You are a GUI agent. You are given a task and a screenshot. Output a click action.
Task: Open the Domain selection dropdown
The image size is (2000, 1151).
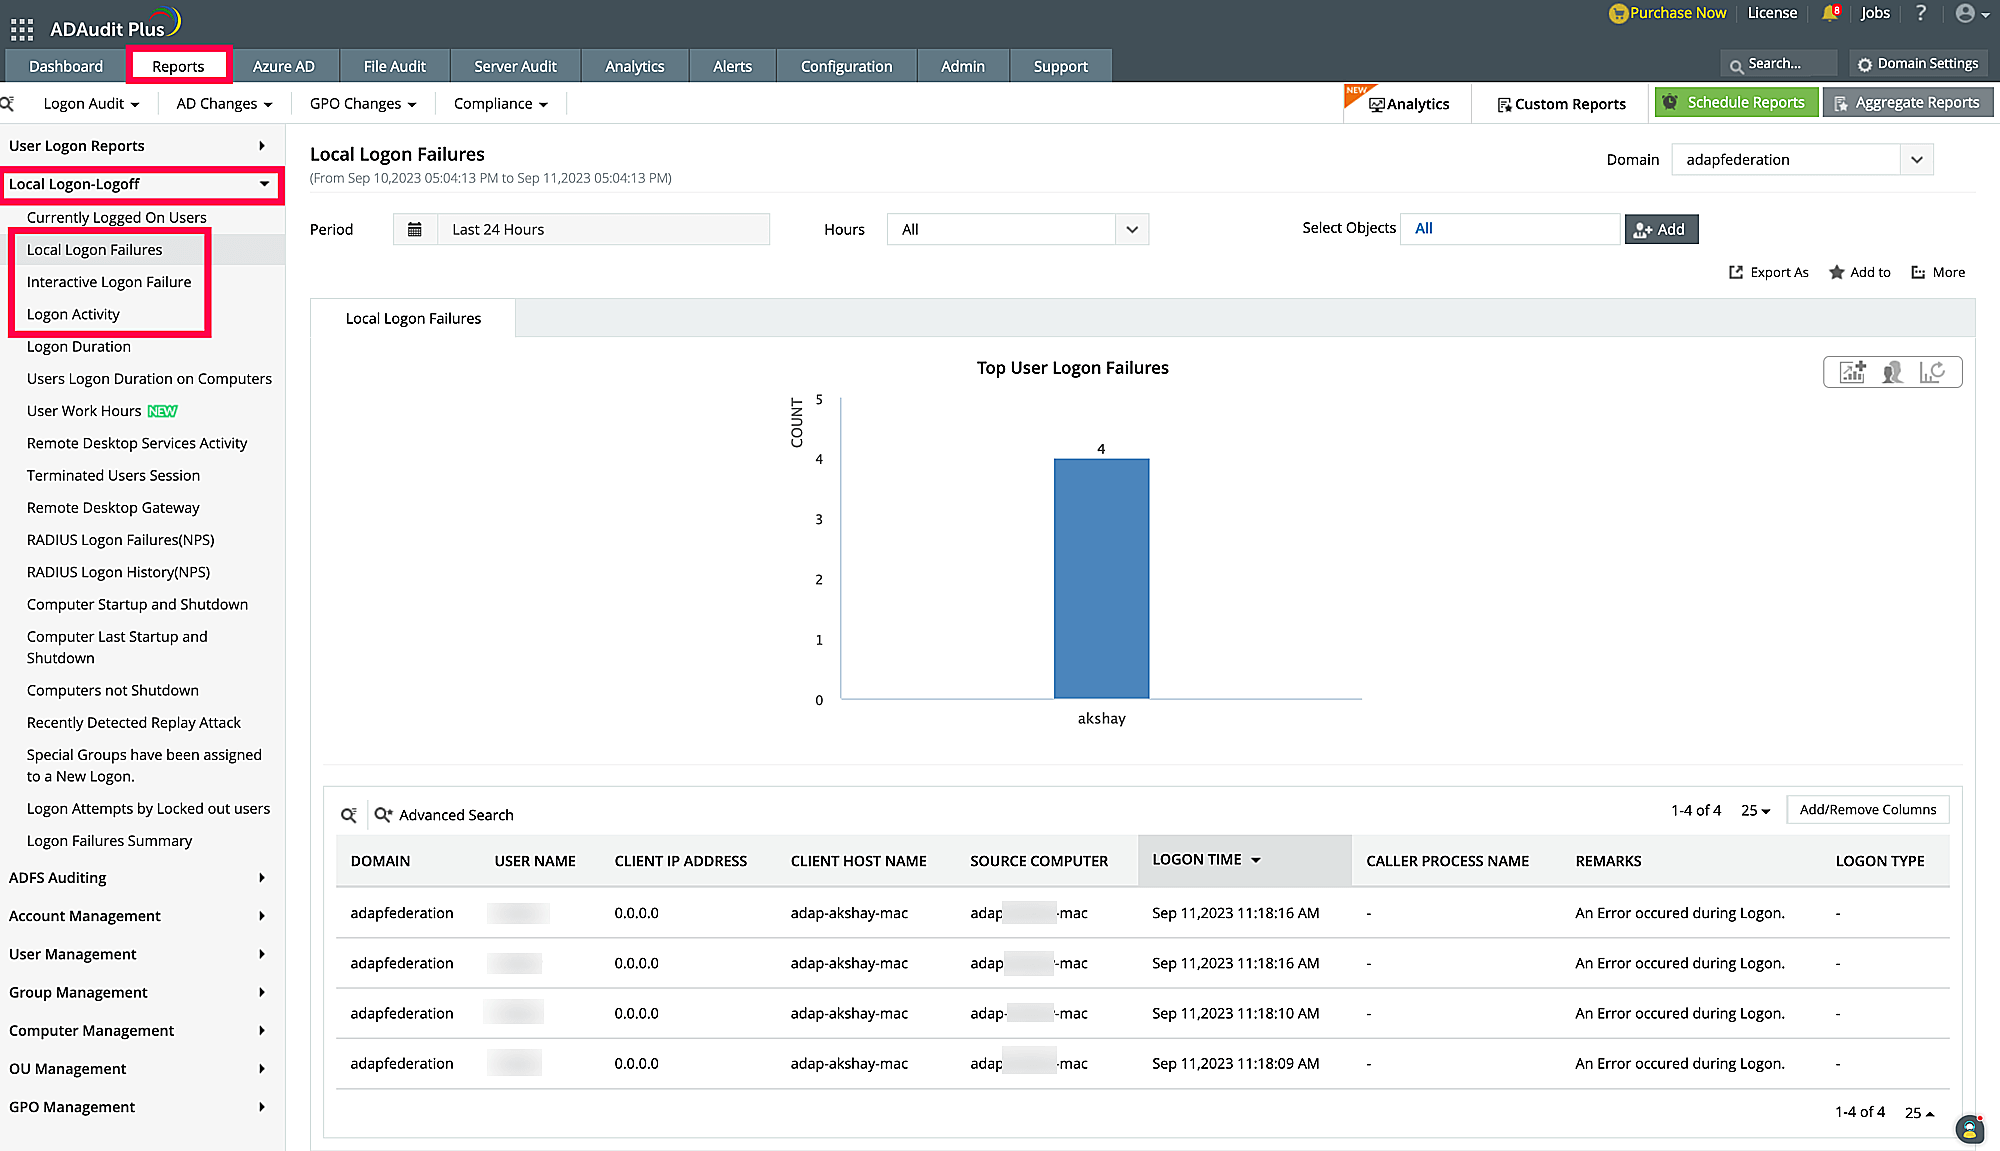(1917, 159)
